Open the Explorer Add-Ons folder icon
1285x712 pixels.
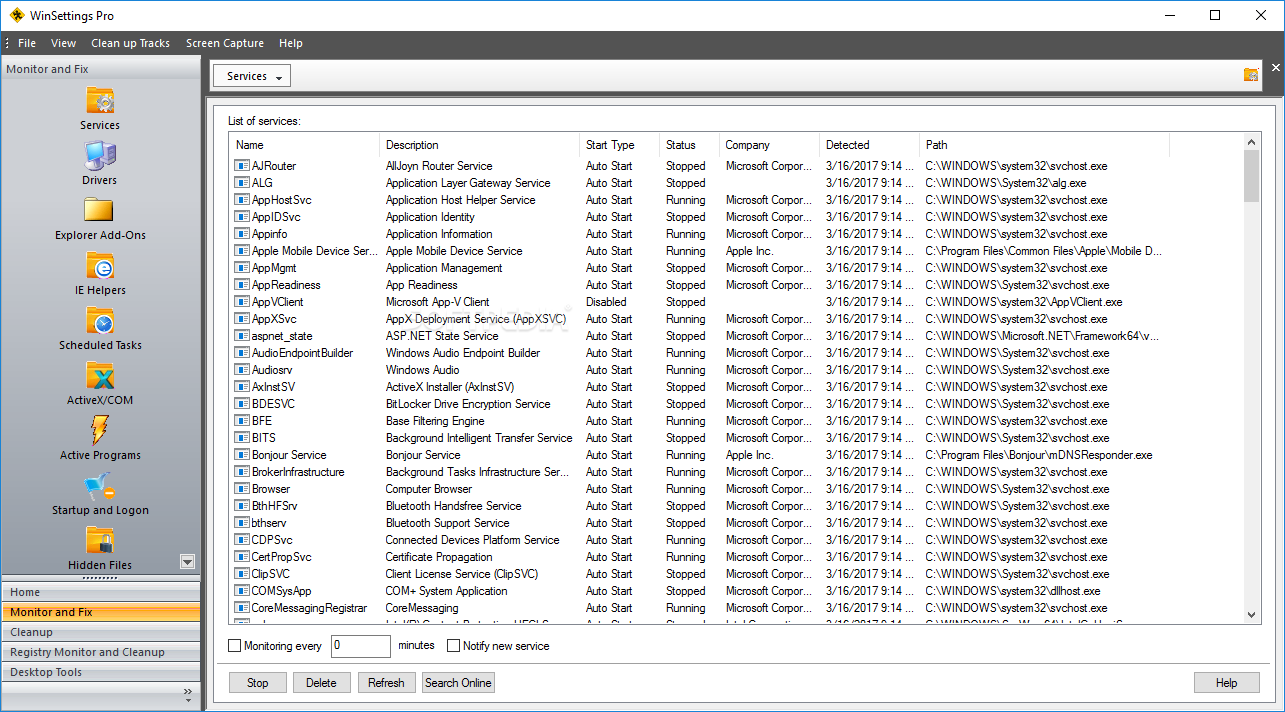coord(100,211)
